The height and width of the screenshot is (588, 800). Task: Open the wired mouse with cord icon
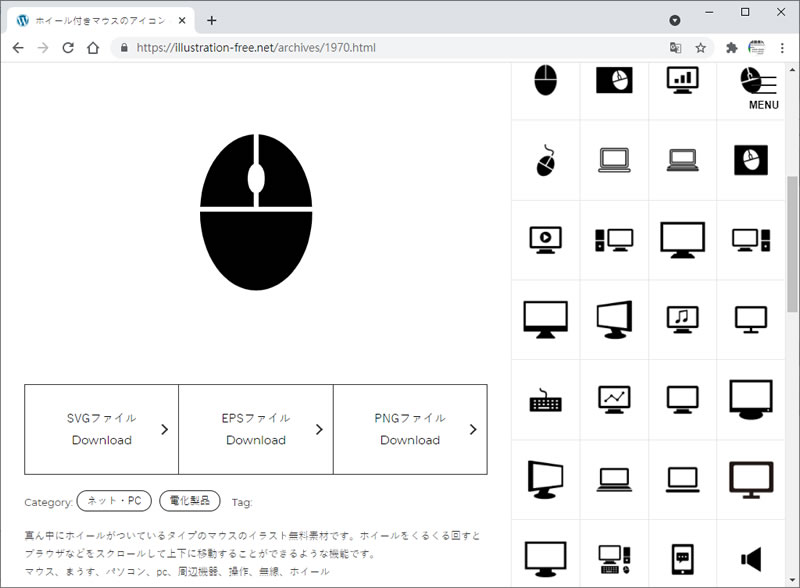[x=545, y=160]
